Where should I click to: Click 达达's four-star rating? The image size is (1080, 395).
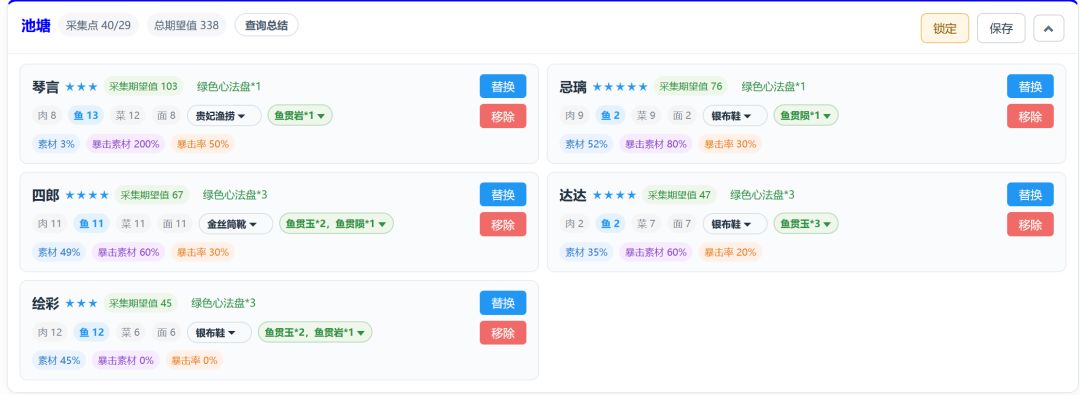click(614, 195)
